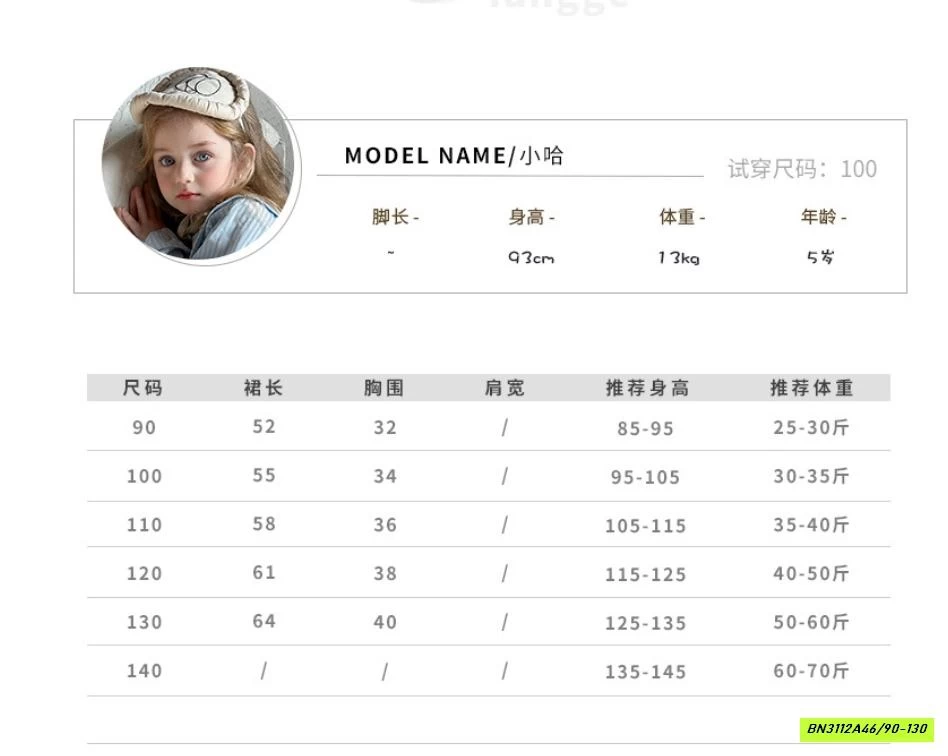This screenshot has width=948, height=756.
Task: Select the 推荐体重 column header
Action: tap(811, 388)
